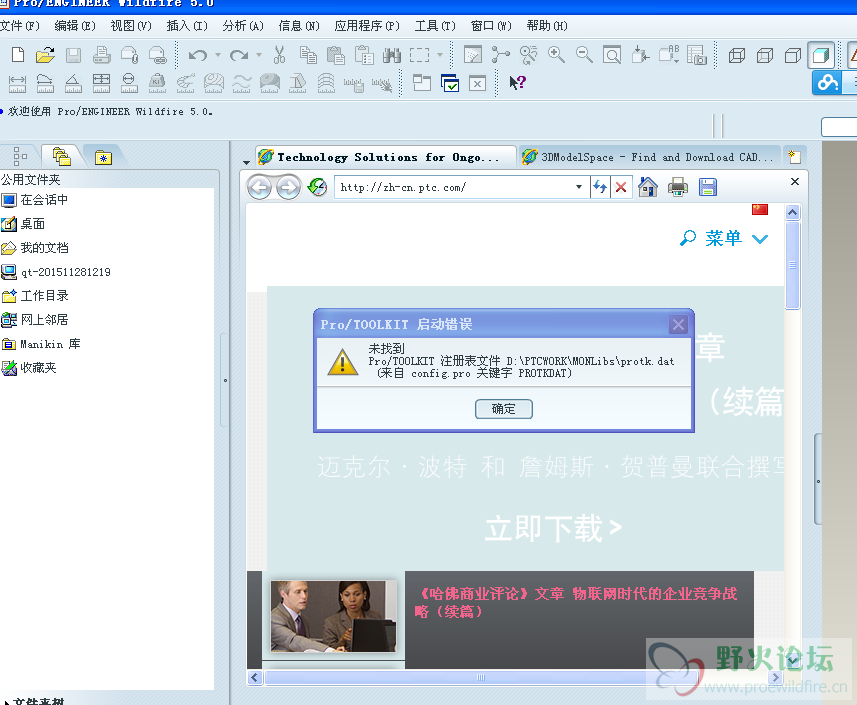Image resolution: width=857 pixels, height=705 pixels.
Task: Select 网上邻居 folder entry
Action: [34, 320]
